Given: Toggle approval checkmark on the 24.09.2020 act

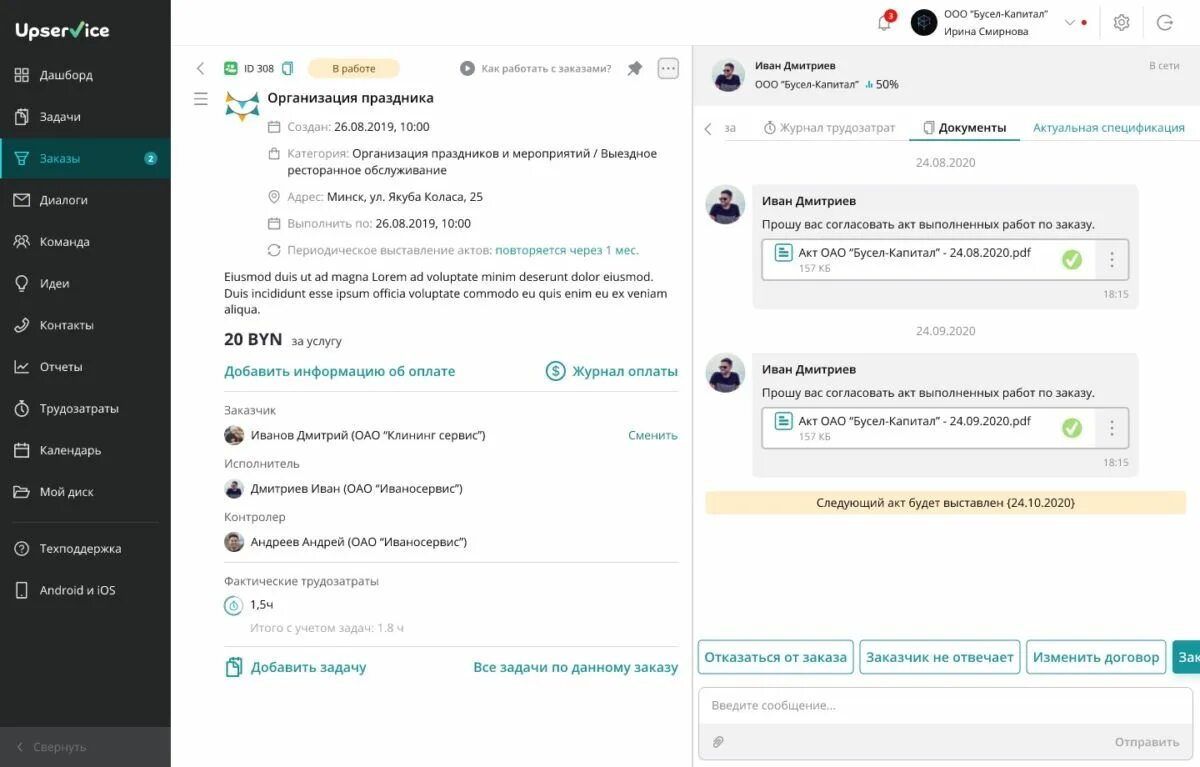Looking at the screenshot, I should click(1072, 427).
